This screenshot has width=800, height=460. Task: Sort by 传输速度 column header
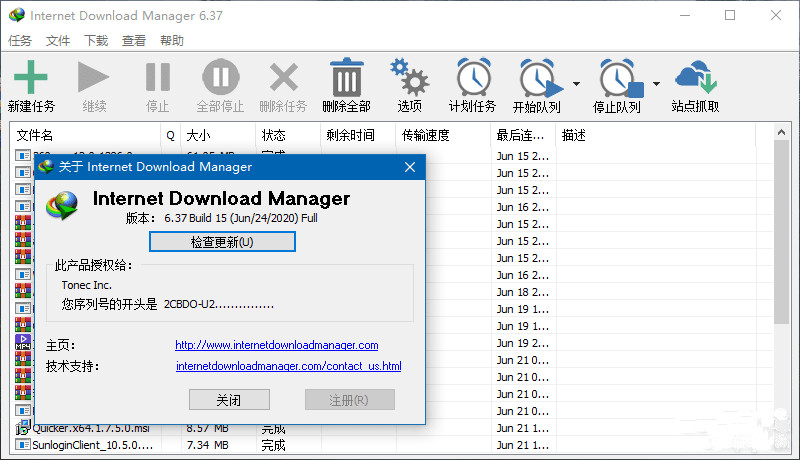pyautogui.click(x=443, y=135)
